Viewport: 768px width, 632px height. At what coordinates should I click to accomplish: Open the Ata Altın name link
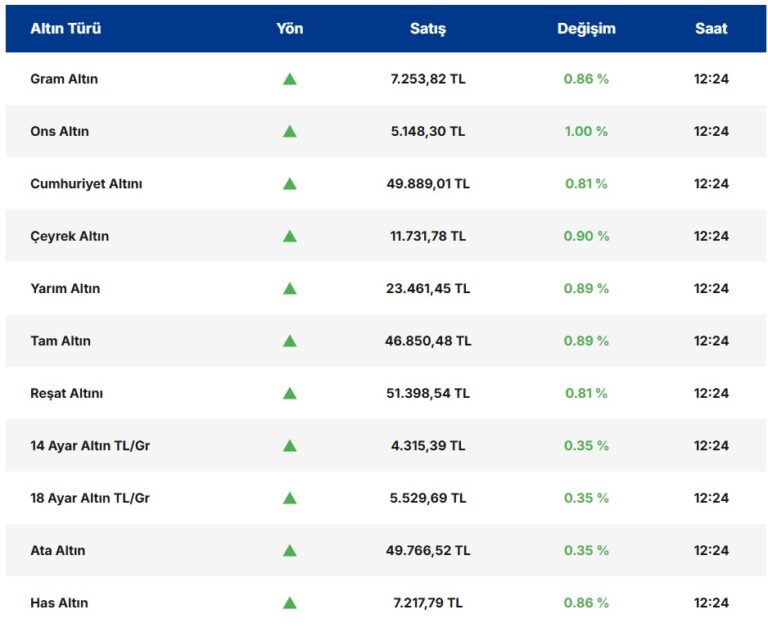(x=58, y=550)
